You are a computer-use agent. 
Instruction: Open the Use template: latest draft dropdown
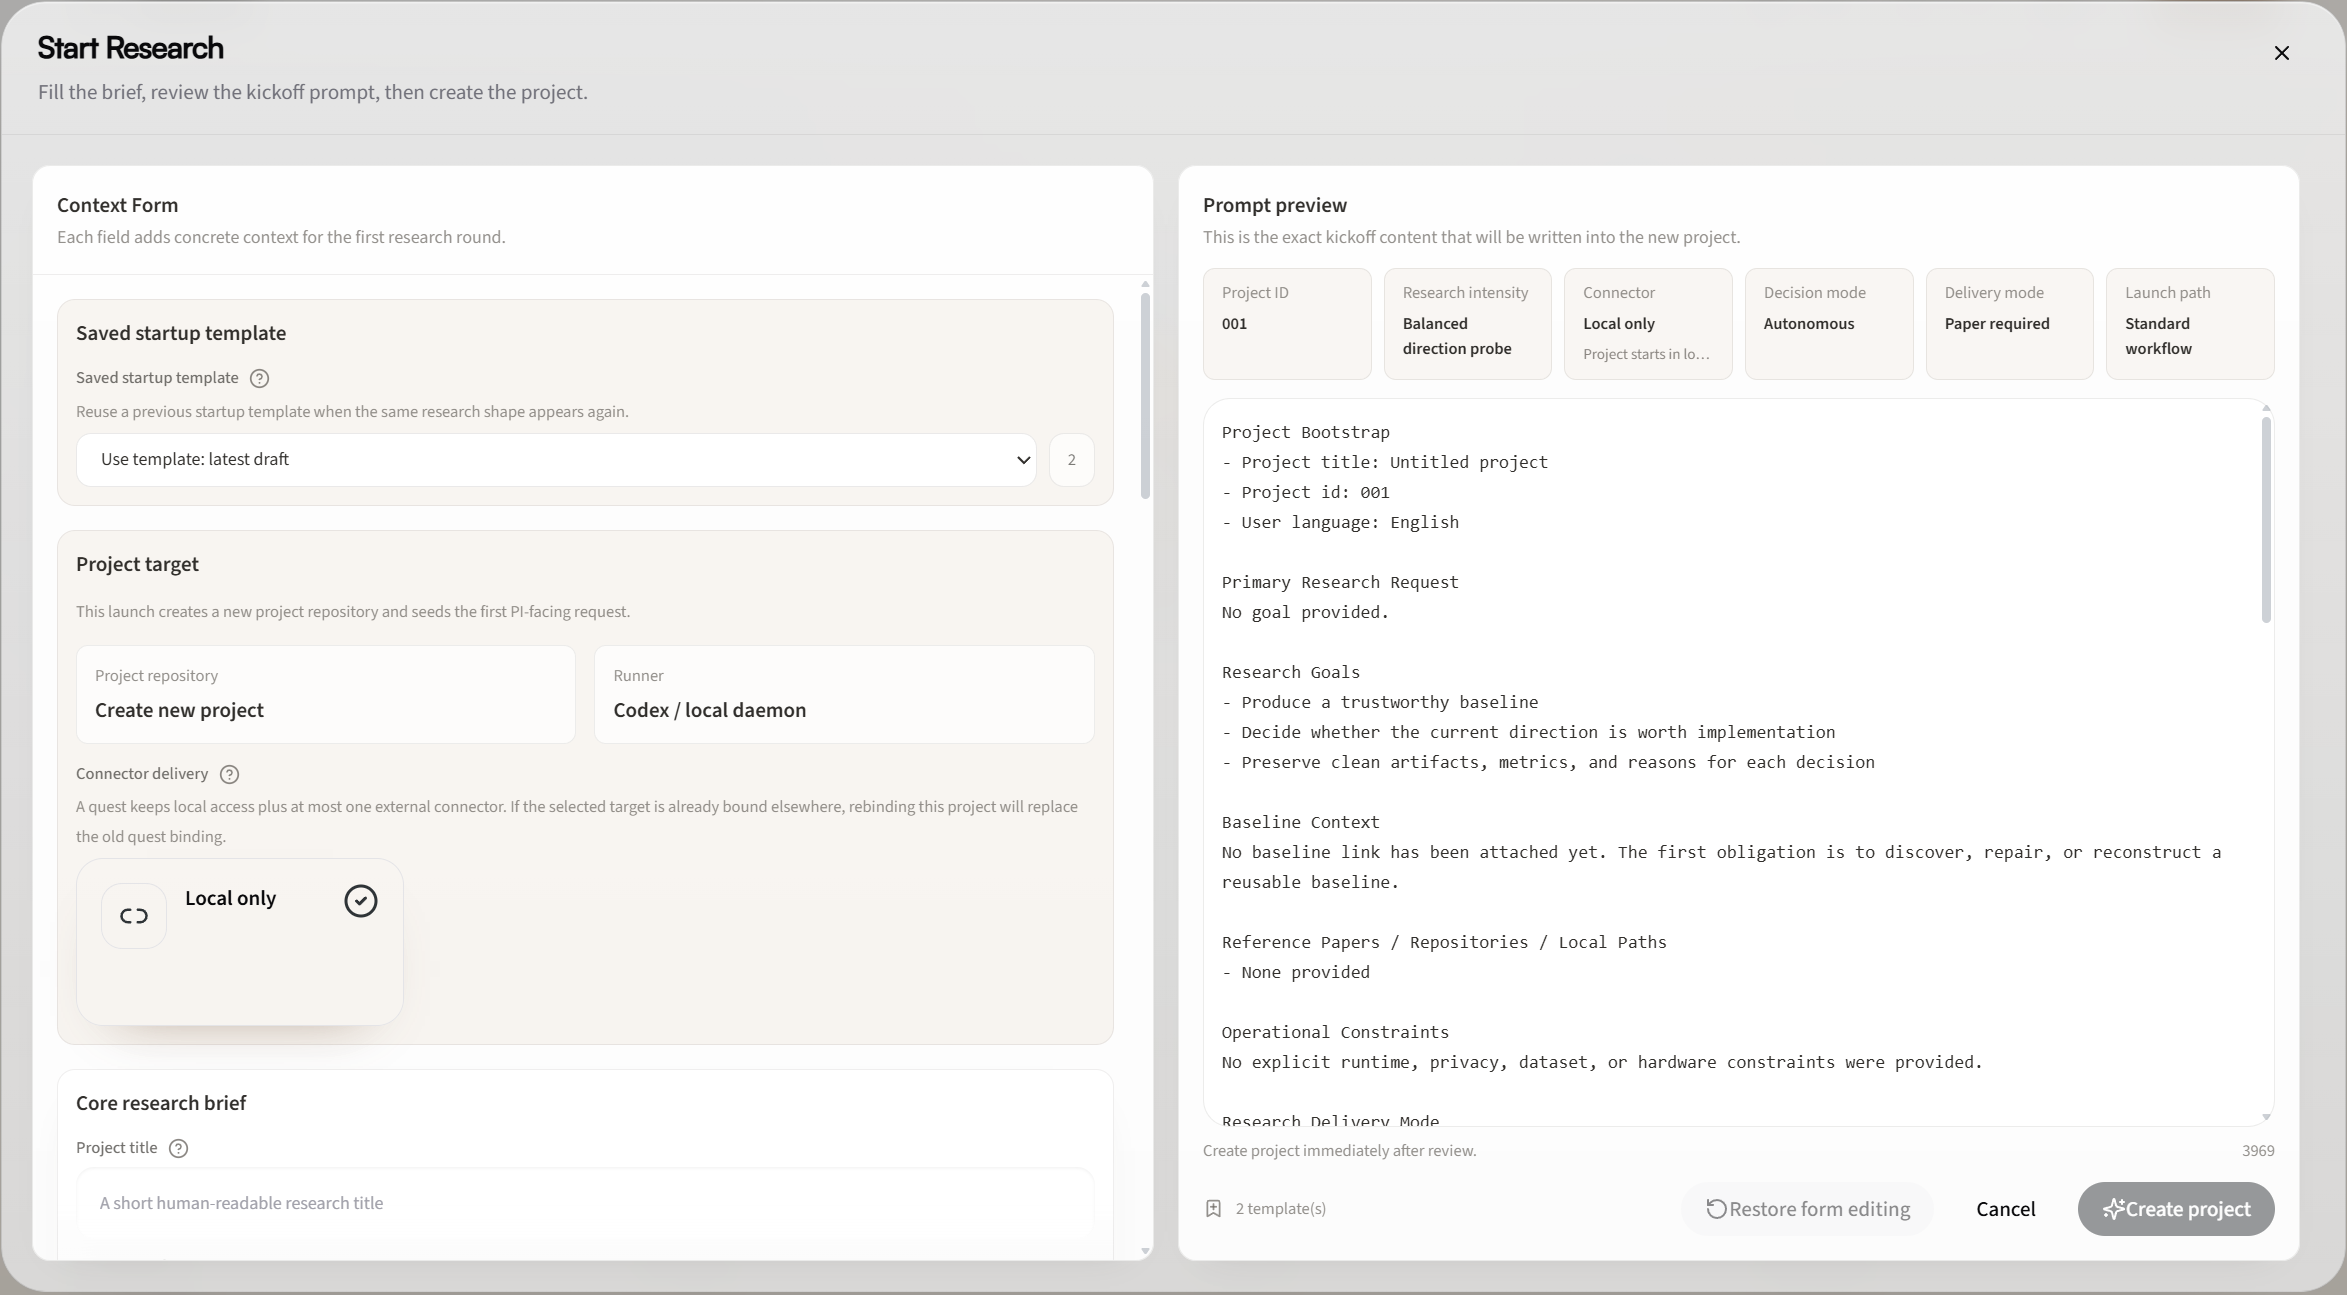coord(556,459)
